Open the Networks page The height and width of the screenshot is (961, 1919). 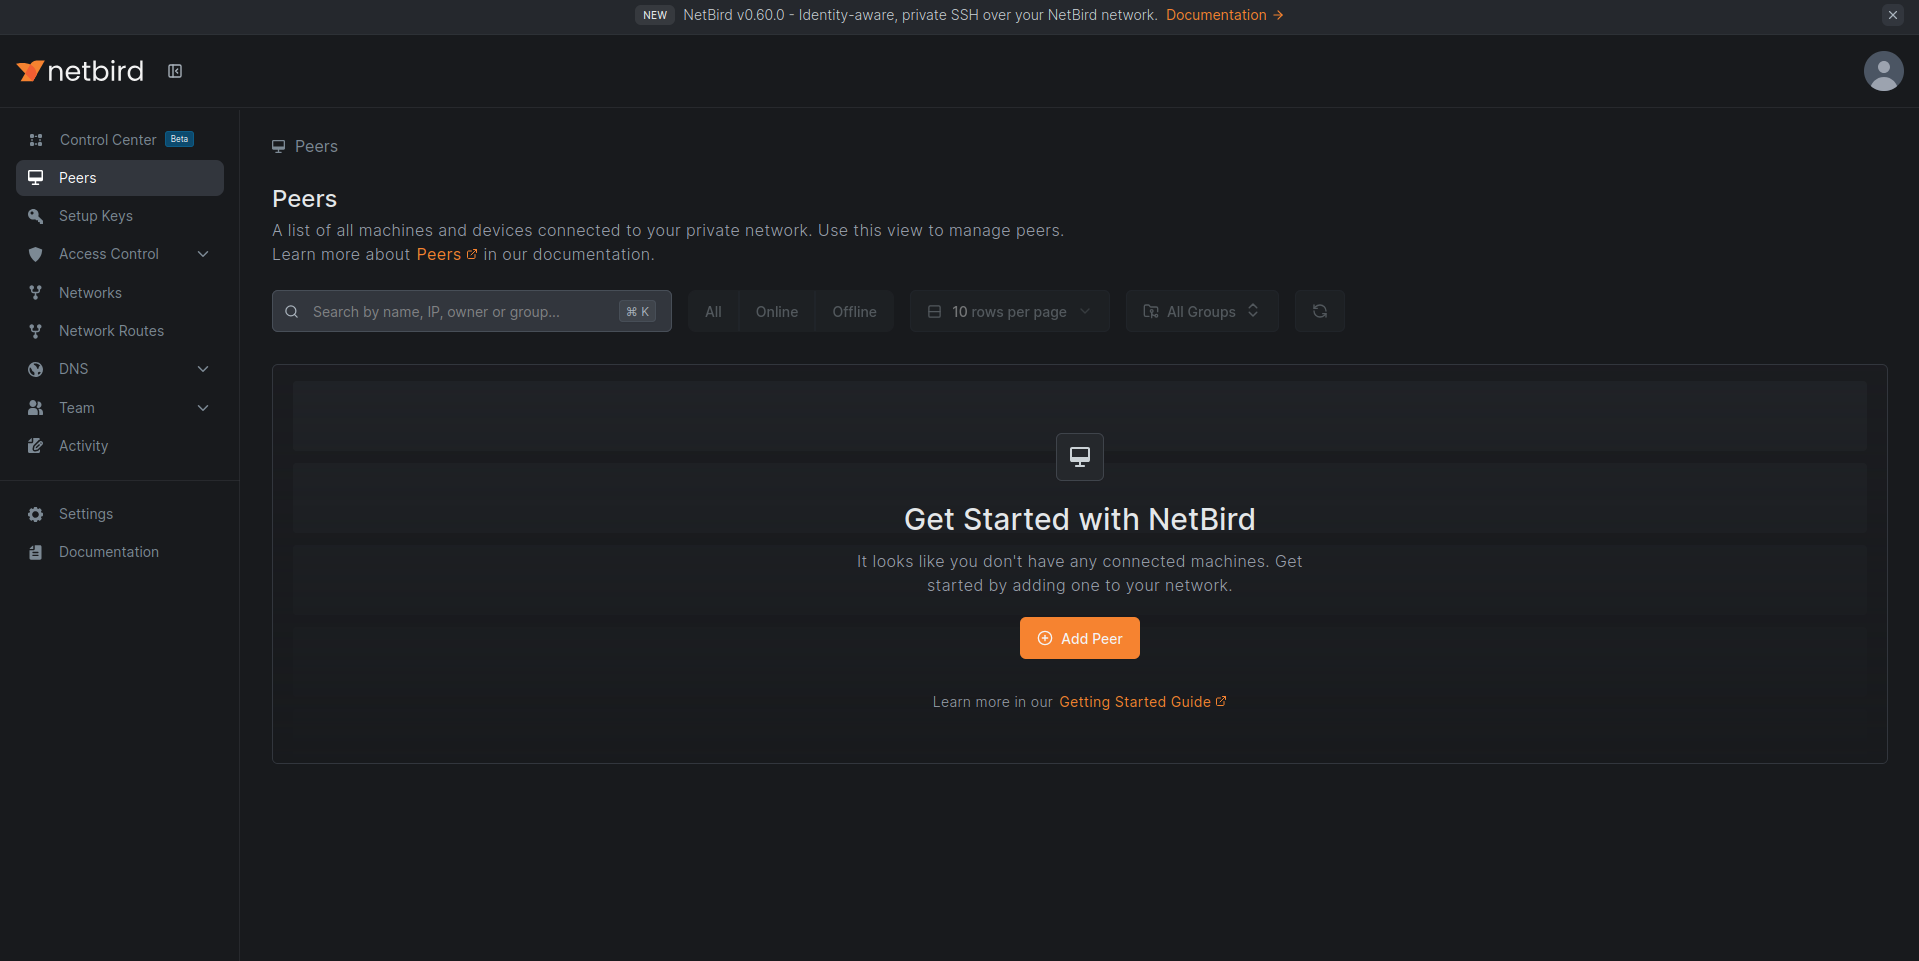(90, 293)
